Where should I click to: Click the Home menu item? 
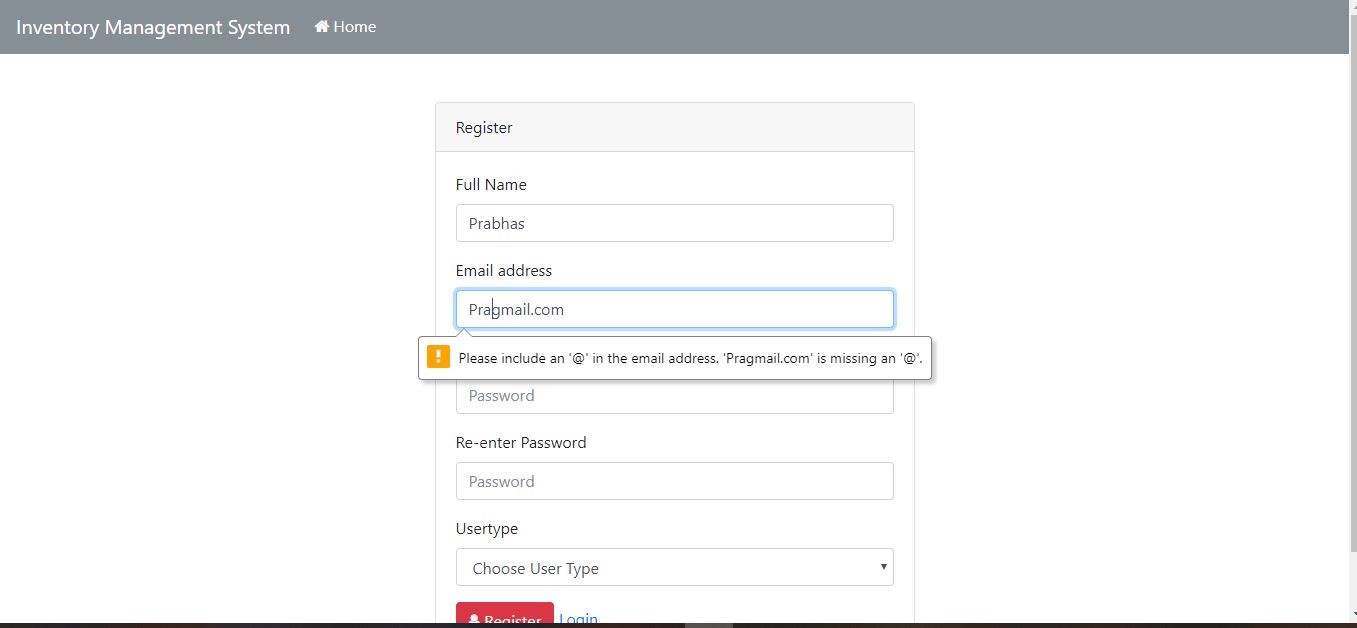click(x=345, y=26)
